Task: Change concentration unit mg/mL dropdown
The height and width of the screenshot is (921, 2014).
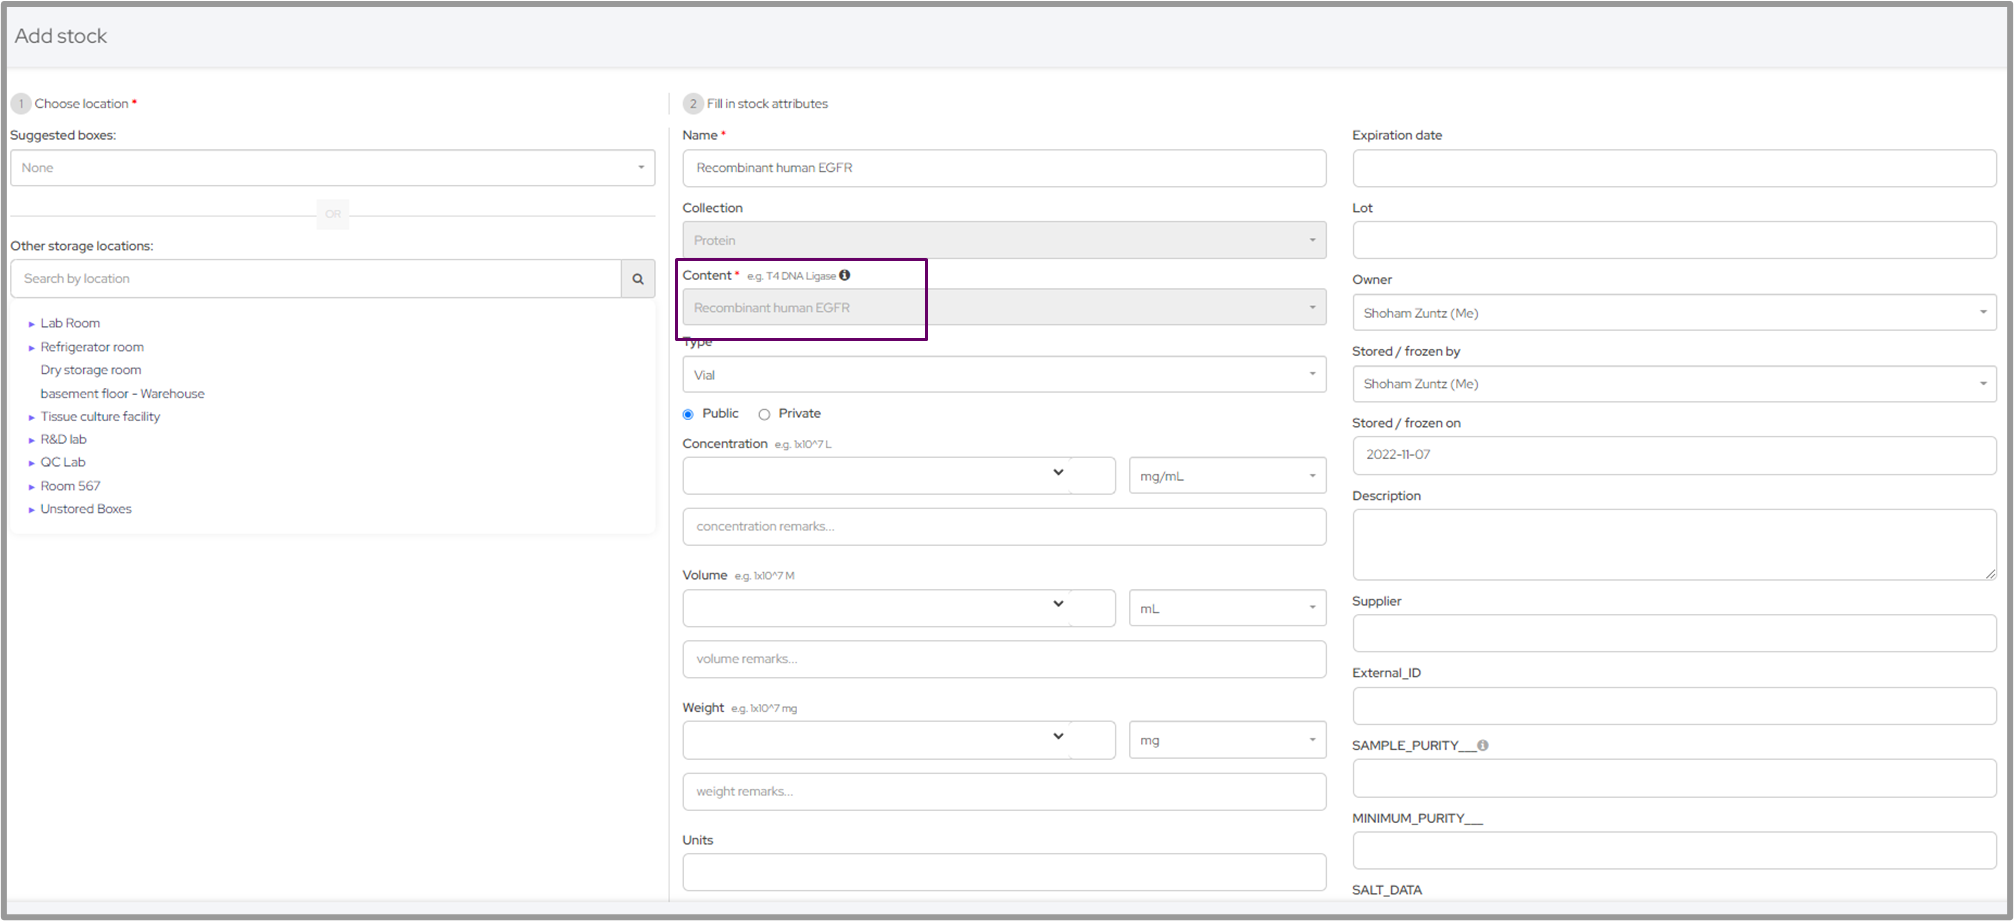Action: pyautogui.click(x=1227, y=476)
